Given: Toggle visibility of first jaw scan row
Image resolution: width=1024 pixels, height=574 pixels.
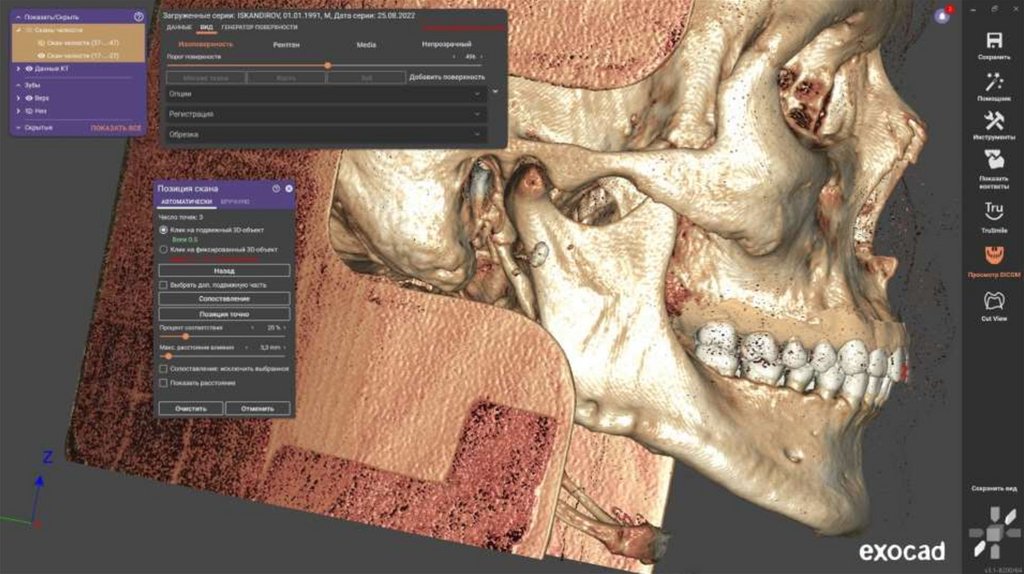Looking at the screenshot, I should pyautogui.click(x=40, y=43).
